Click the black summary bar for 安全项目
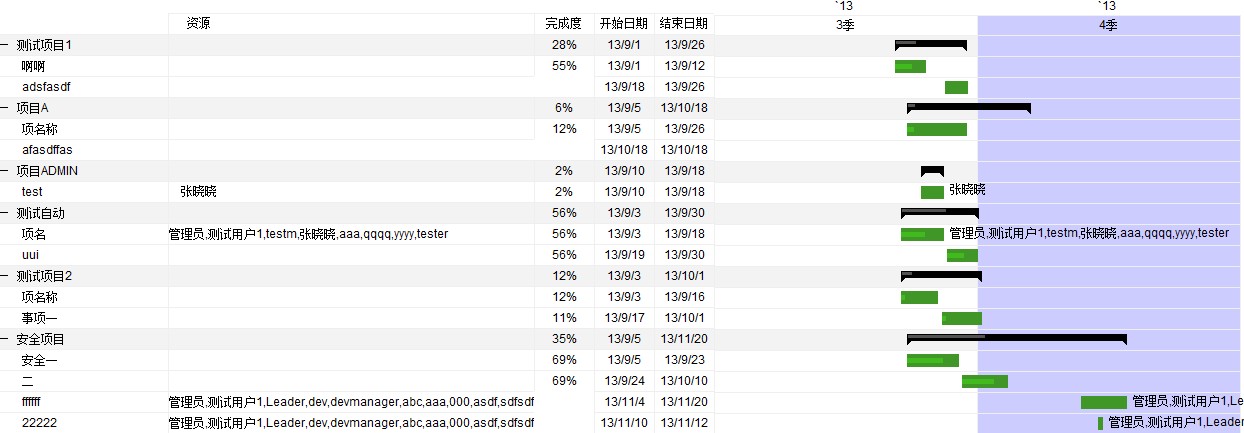The width and height of the screenshot is (1244, 433). [x=1016, y=338]
